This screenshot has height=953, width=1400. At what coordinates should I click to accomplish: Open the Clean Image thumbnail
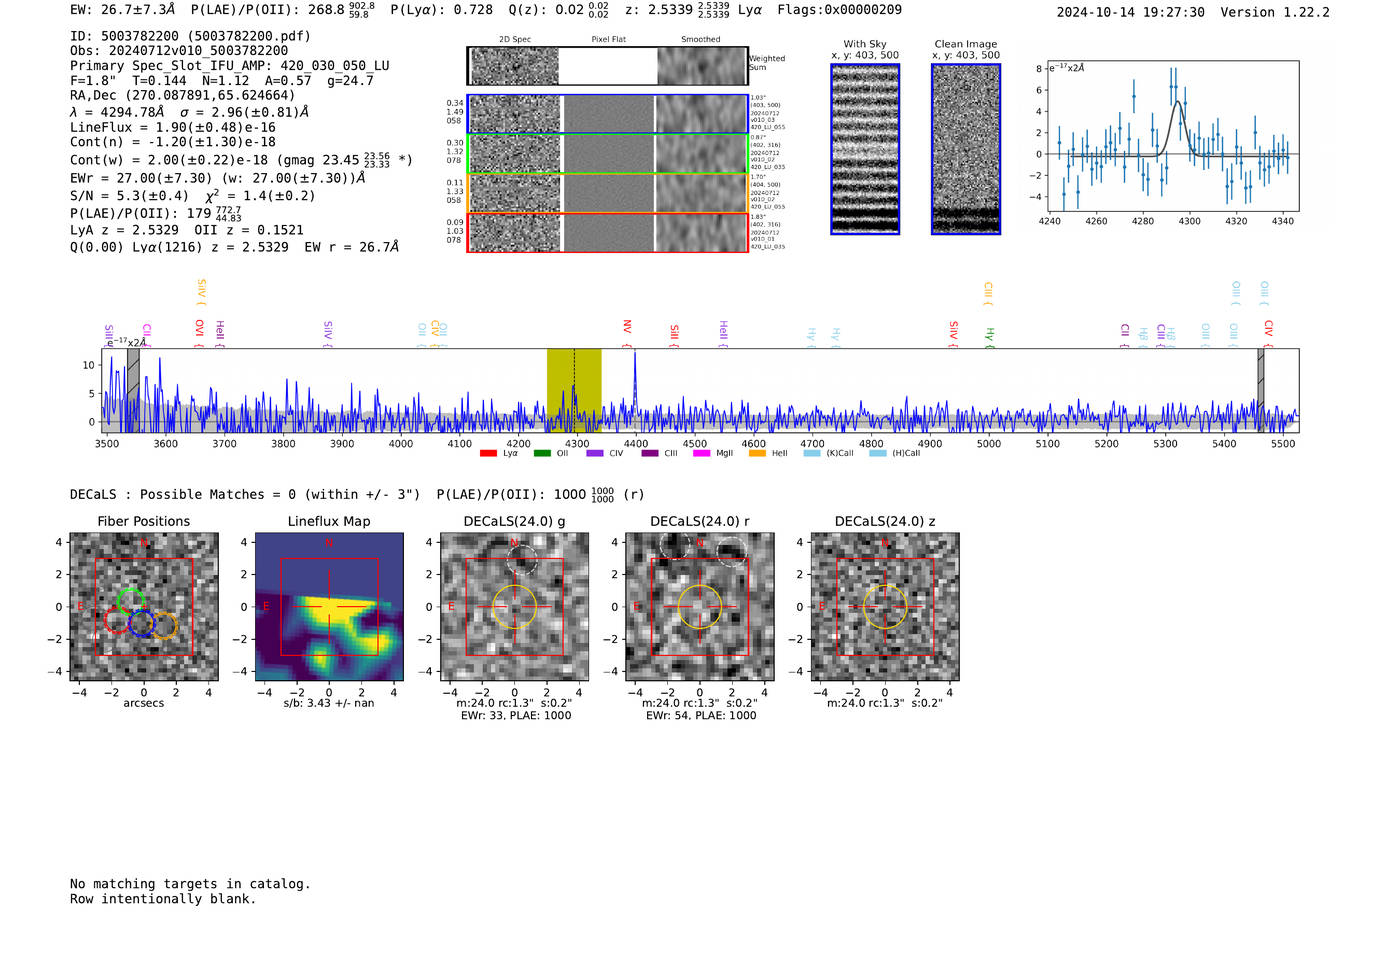(966, 149)
